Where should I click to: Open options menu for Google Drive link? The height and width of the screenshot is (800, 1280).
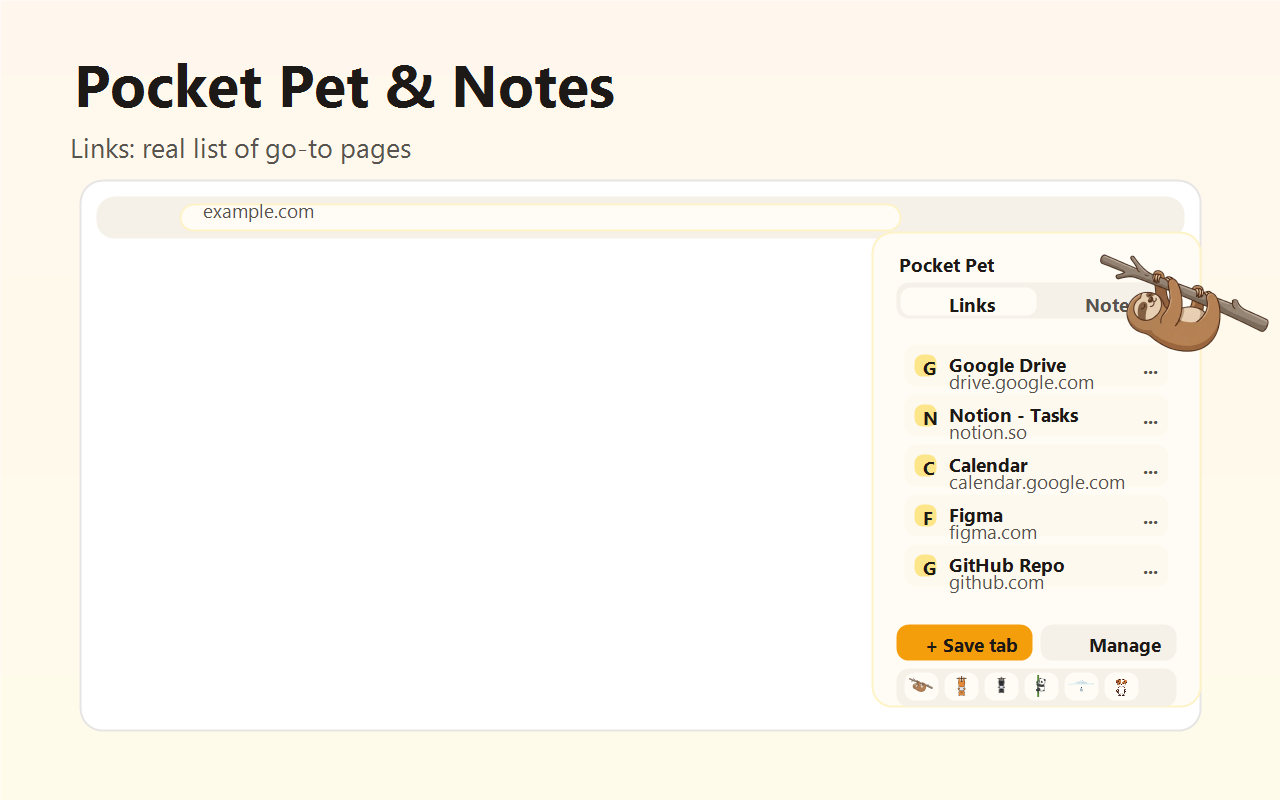tap(1150, 370)
